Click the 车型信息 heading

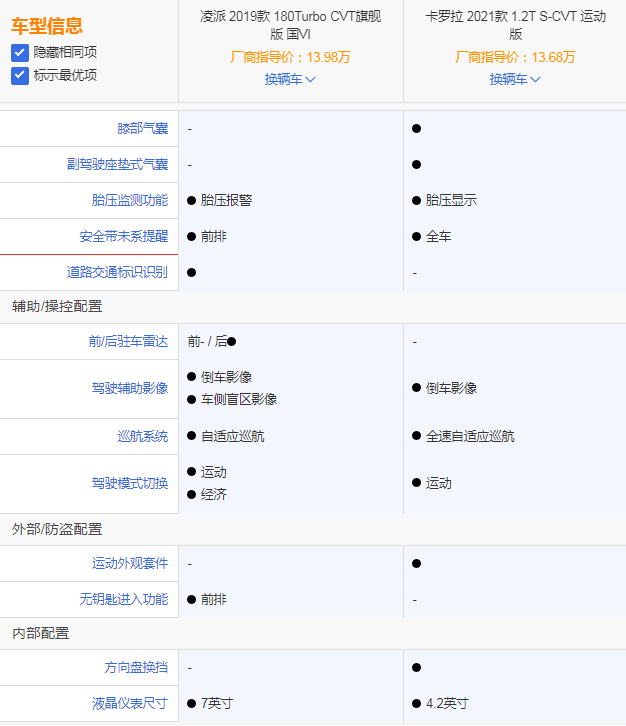(x=47, y=26)
